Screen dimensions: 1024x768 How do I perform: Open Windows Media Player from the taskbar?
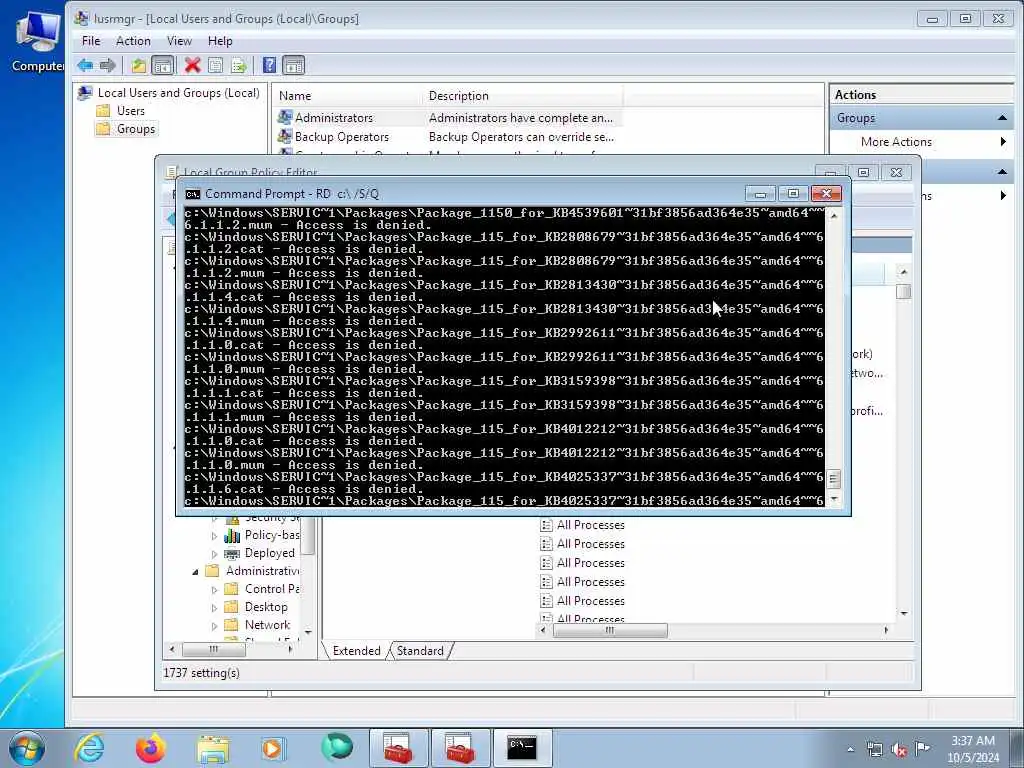coord(273,748)
